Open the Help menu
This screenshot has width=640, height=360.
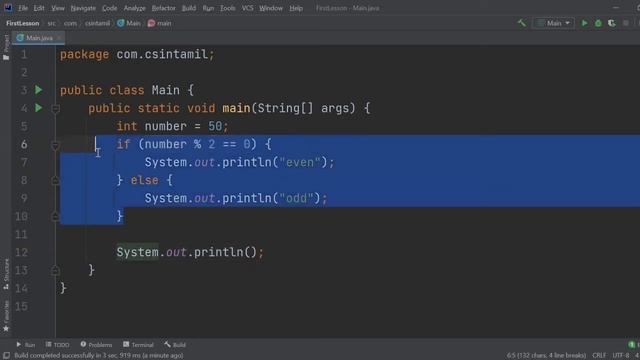[x=296, y=8]
